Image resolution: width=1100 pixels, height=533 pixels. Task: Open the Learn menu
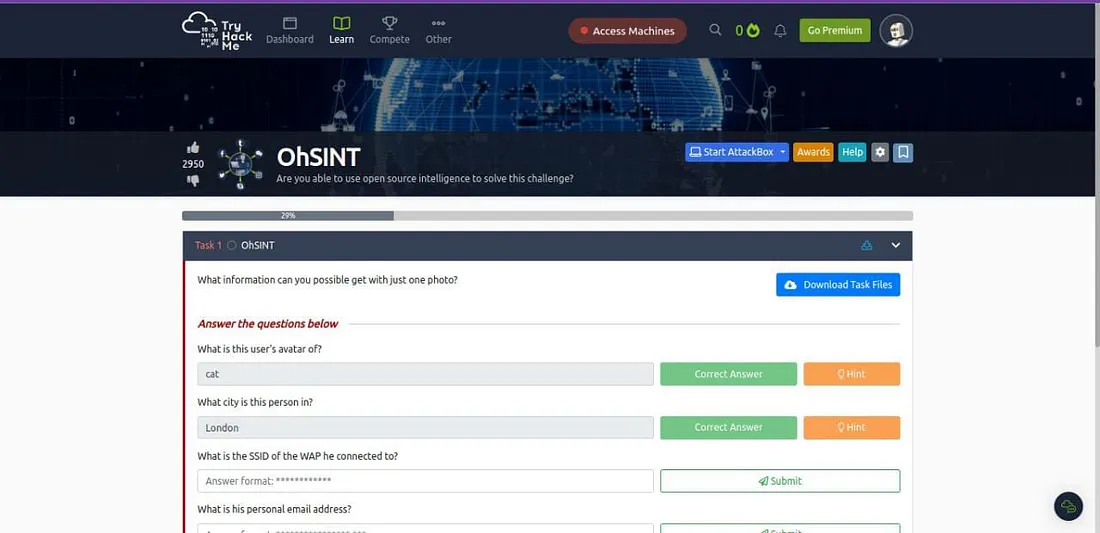342,31
